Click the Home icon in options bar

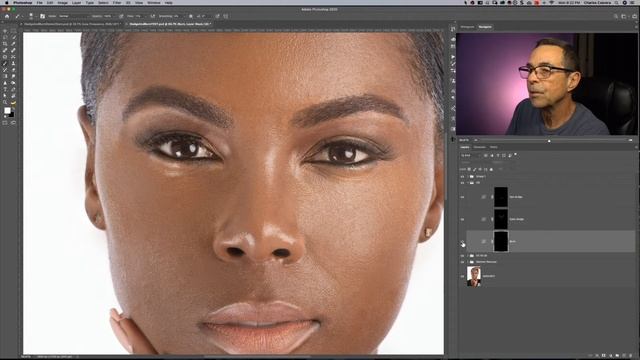[x=7, y=16]
